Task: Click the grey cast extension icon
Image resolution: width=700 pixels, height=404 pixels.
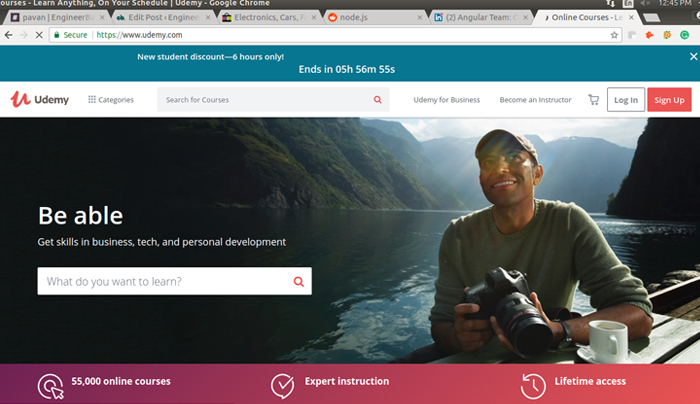Action: pos(632,35)
